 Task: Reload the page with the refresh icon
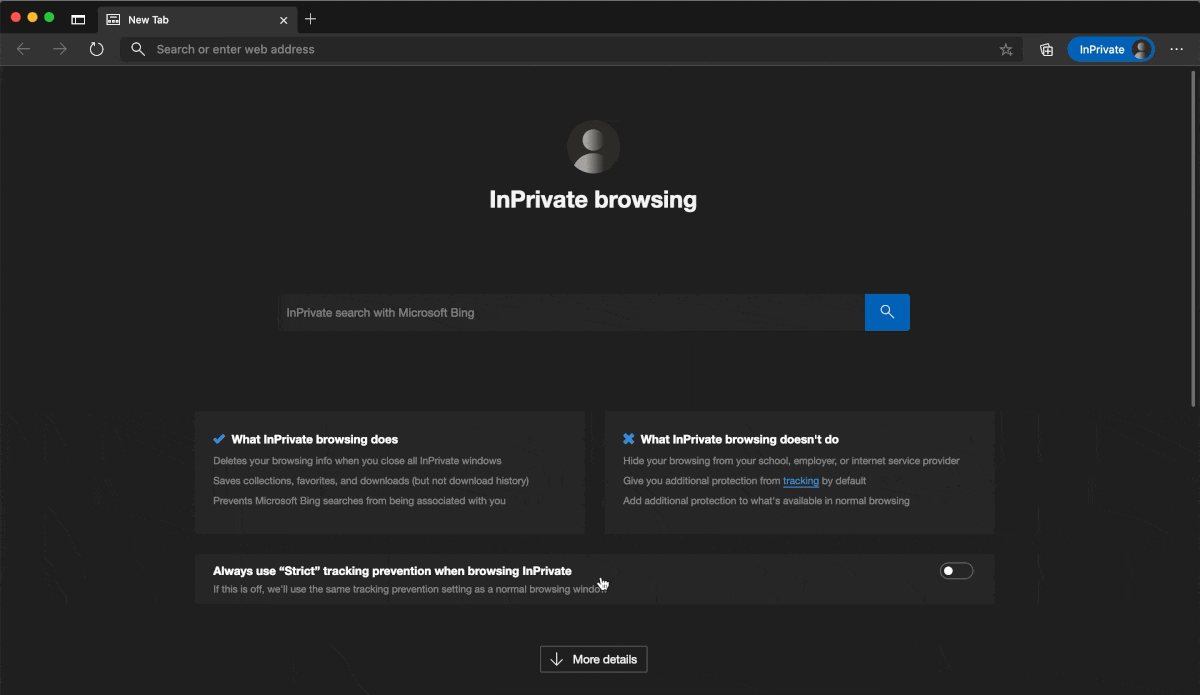[x=96, y=49]
